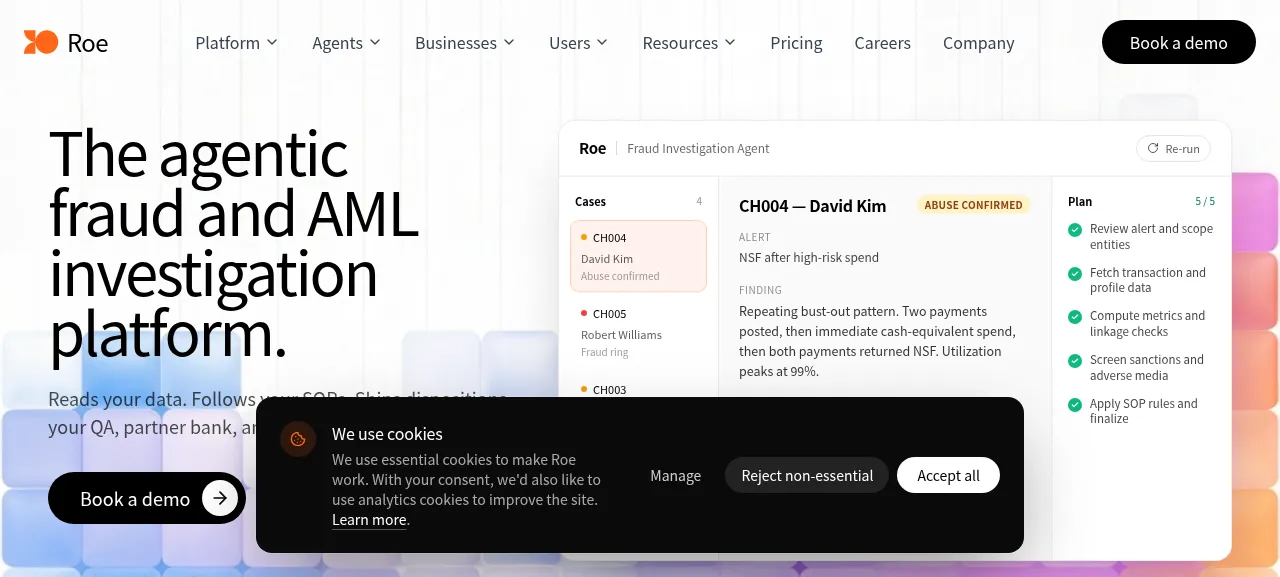
Task: Open the Resources dropdown chevron
Action: 730,43
